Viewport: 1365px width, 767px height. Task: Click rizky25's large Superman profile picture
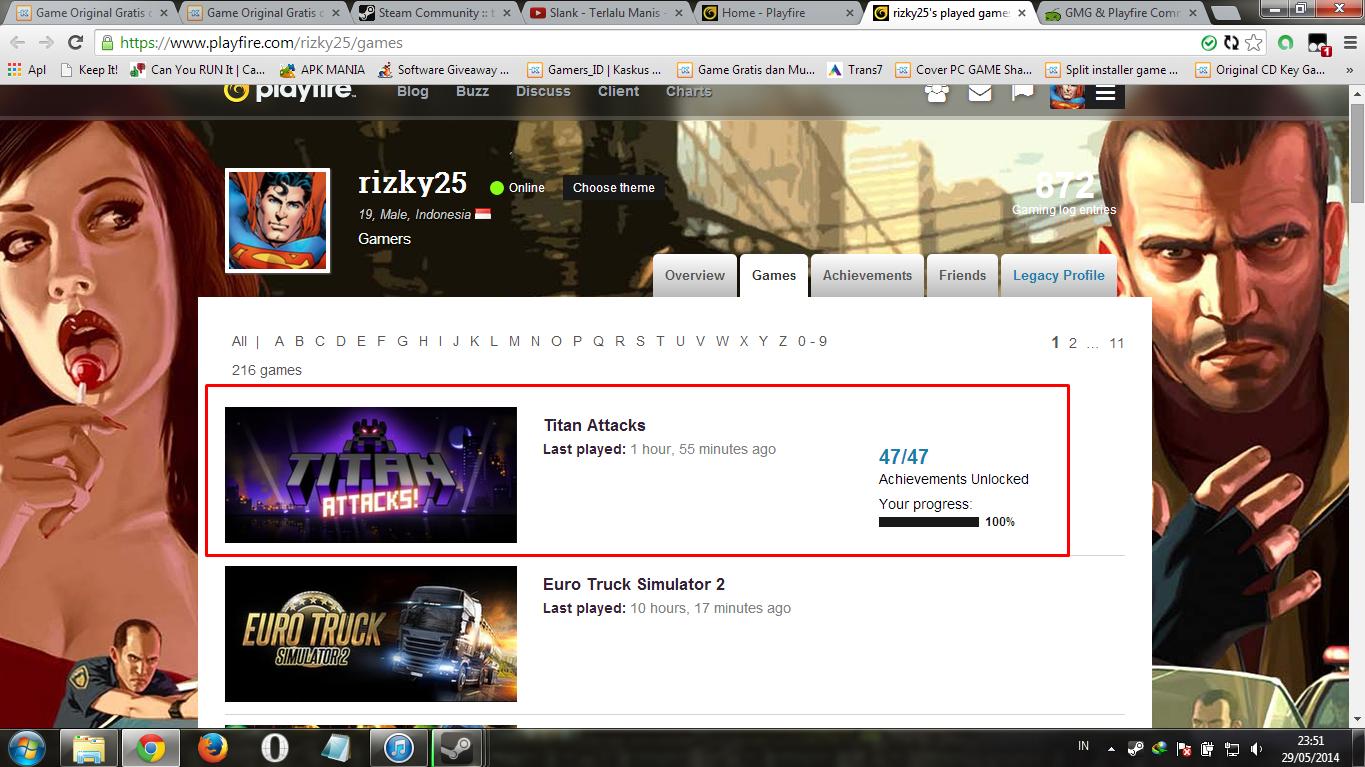pyautogui.click(x=278, y=220)
